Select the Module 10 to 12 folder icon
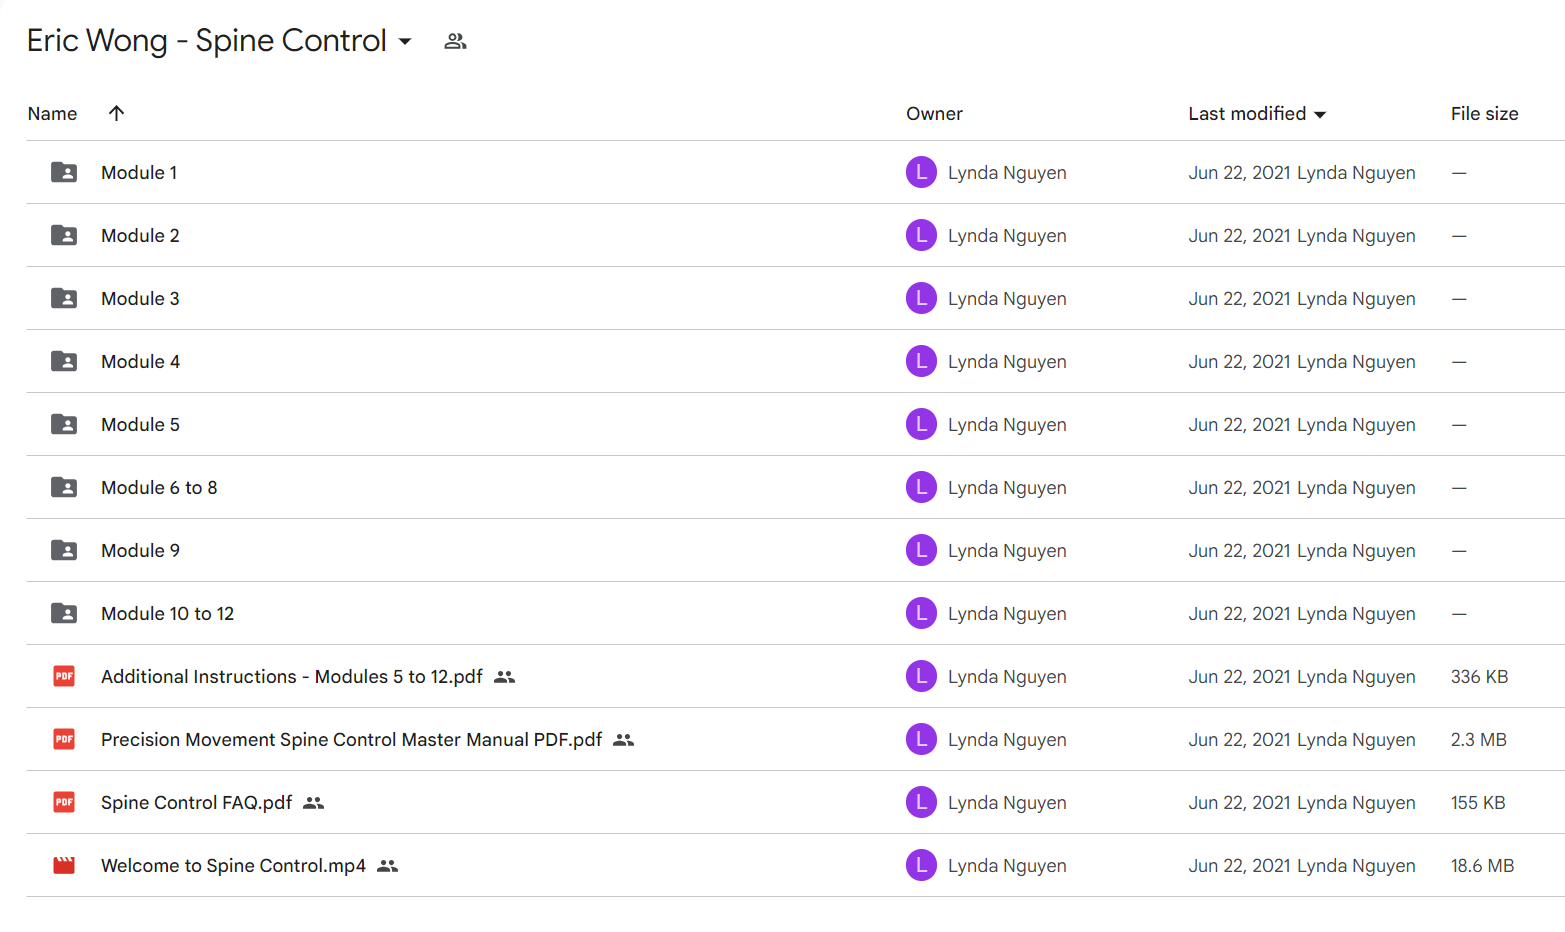Screen dimensions: 1565x932 (64, 613)
